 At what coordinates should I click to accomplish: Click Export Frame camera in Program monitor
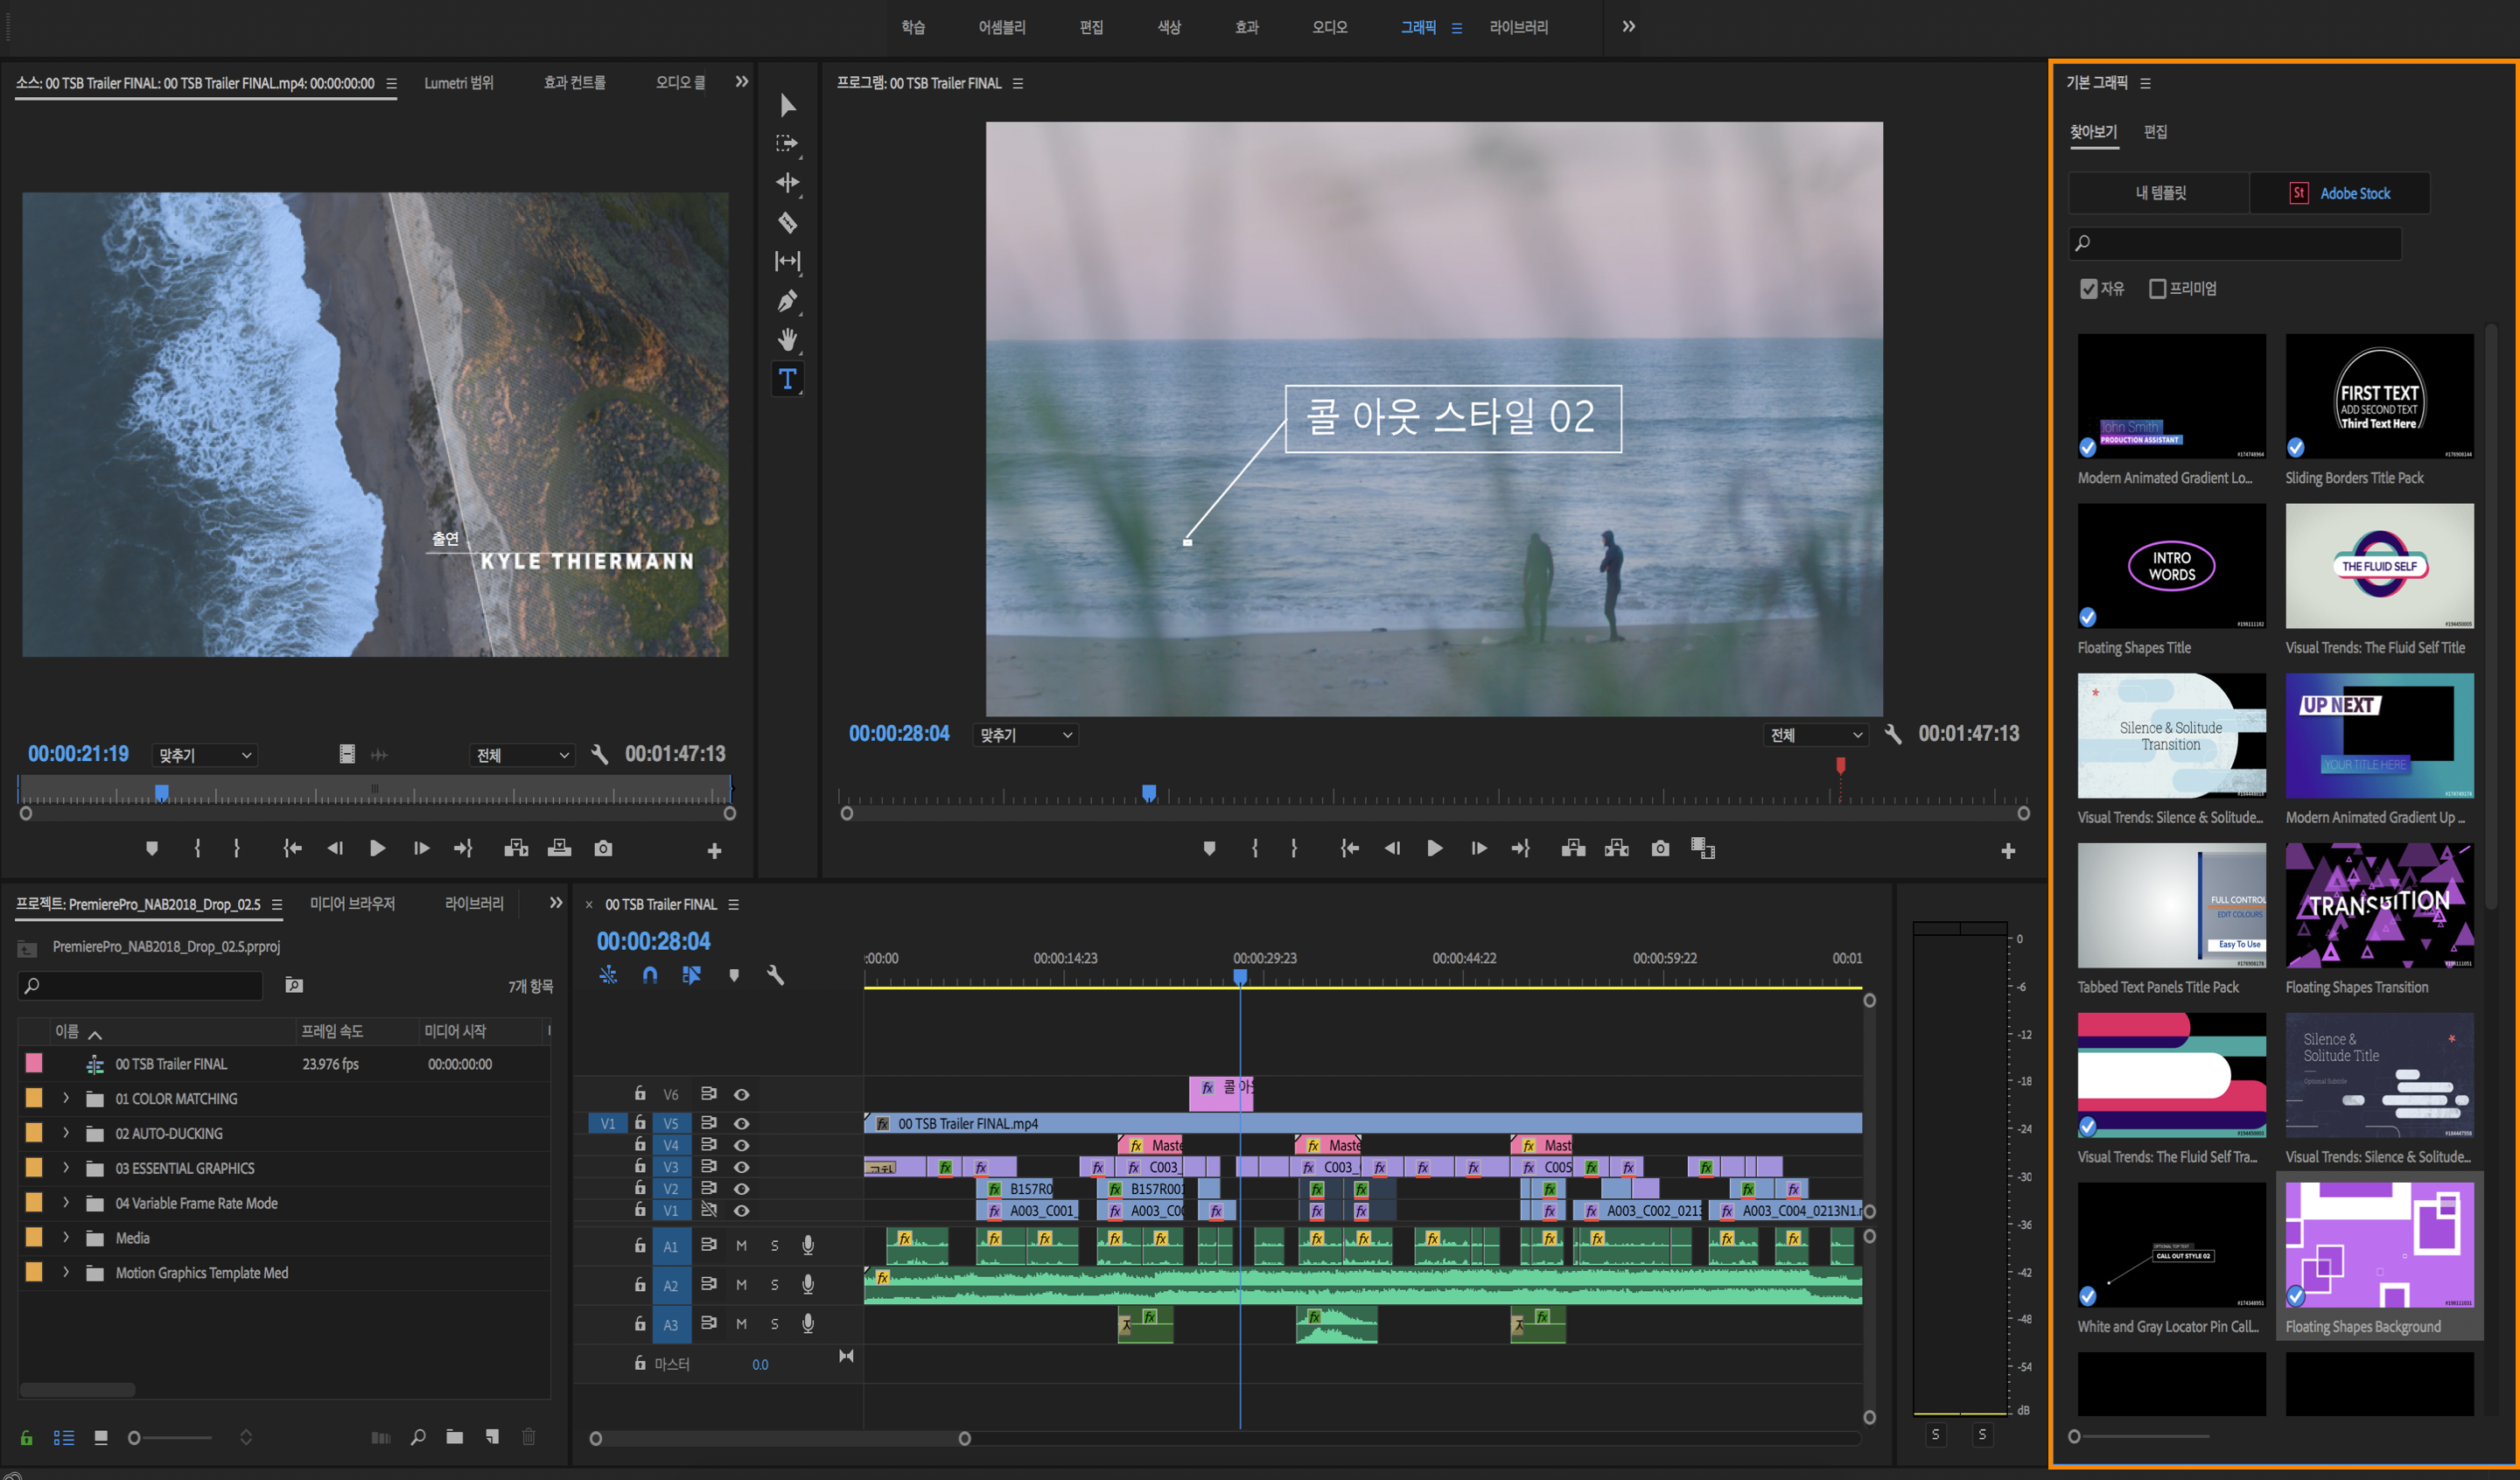click(x=1660, y=848)
